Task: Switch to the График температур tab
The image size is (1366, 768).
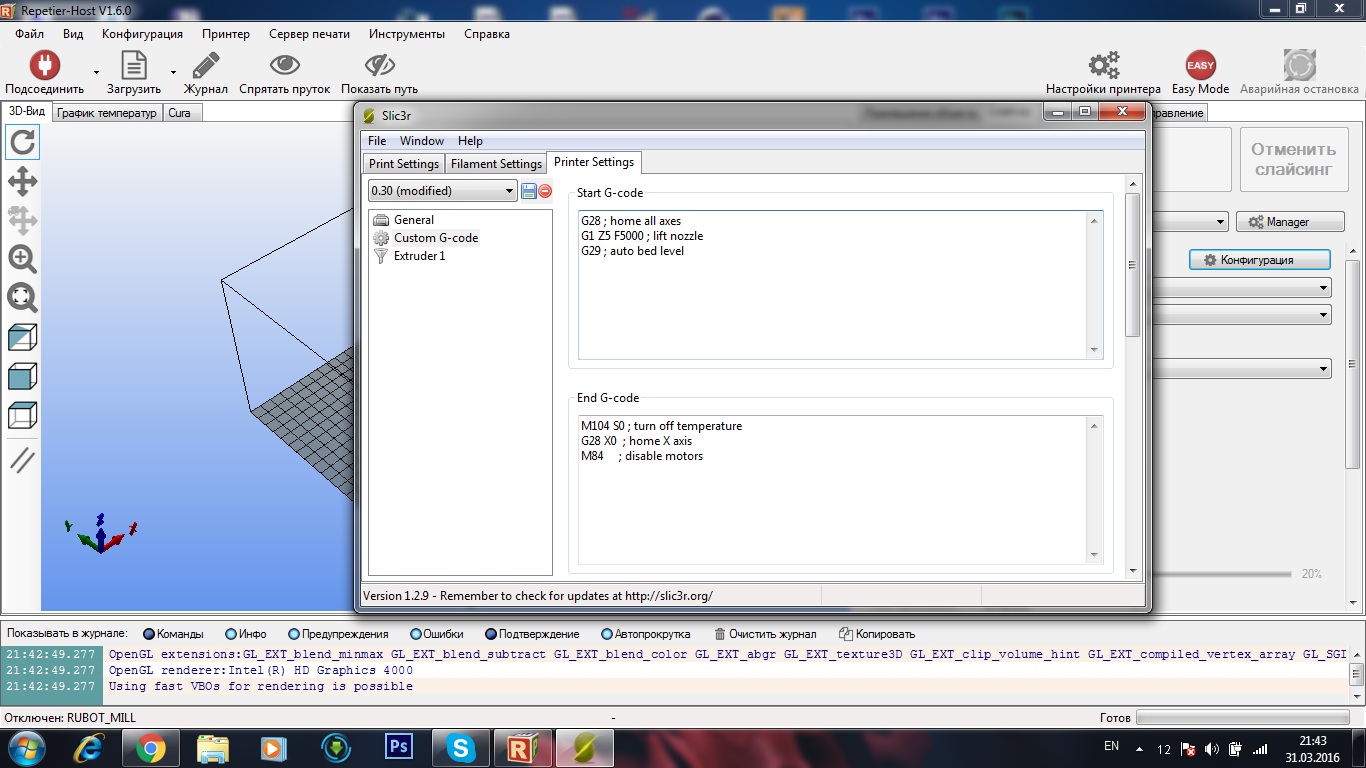Action: click(x=107, y=113)
